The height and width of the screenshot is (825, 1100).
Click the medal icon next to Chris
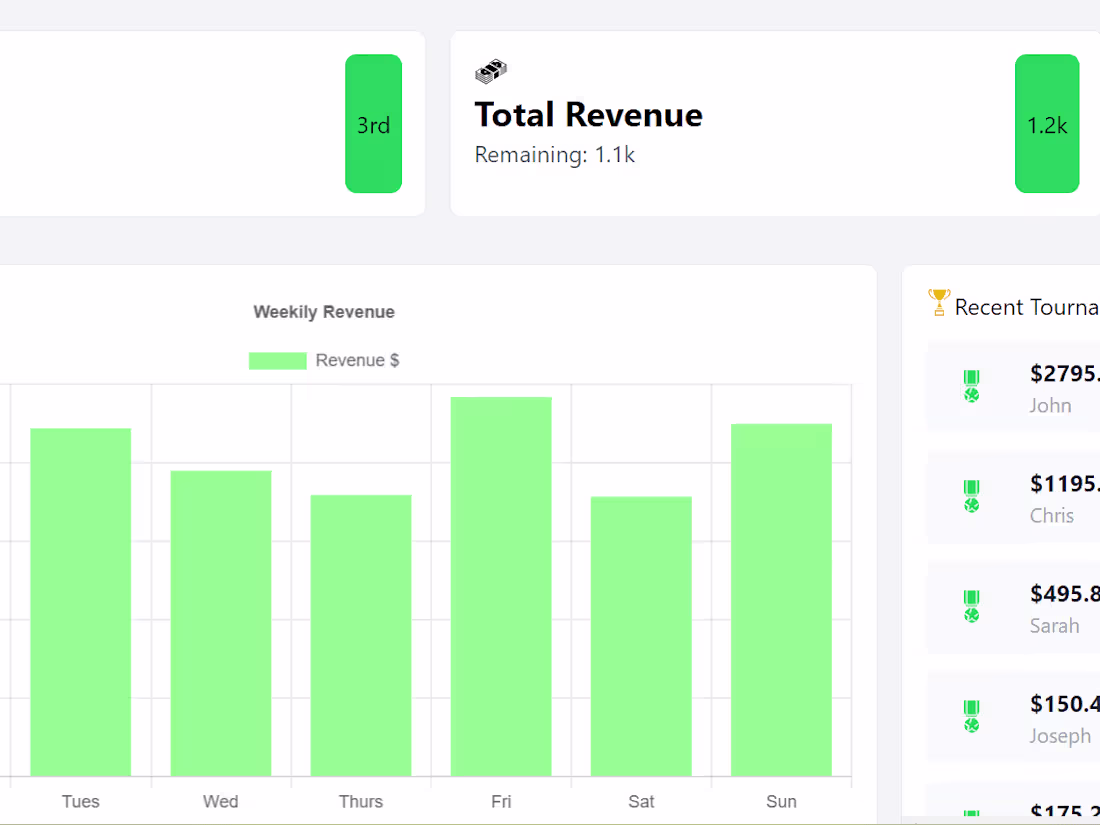click(971, 496)
